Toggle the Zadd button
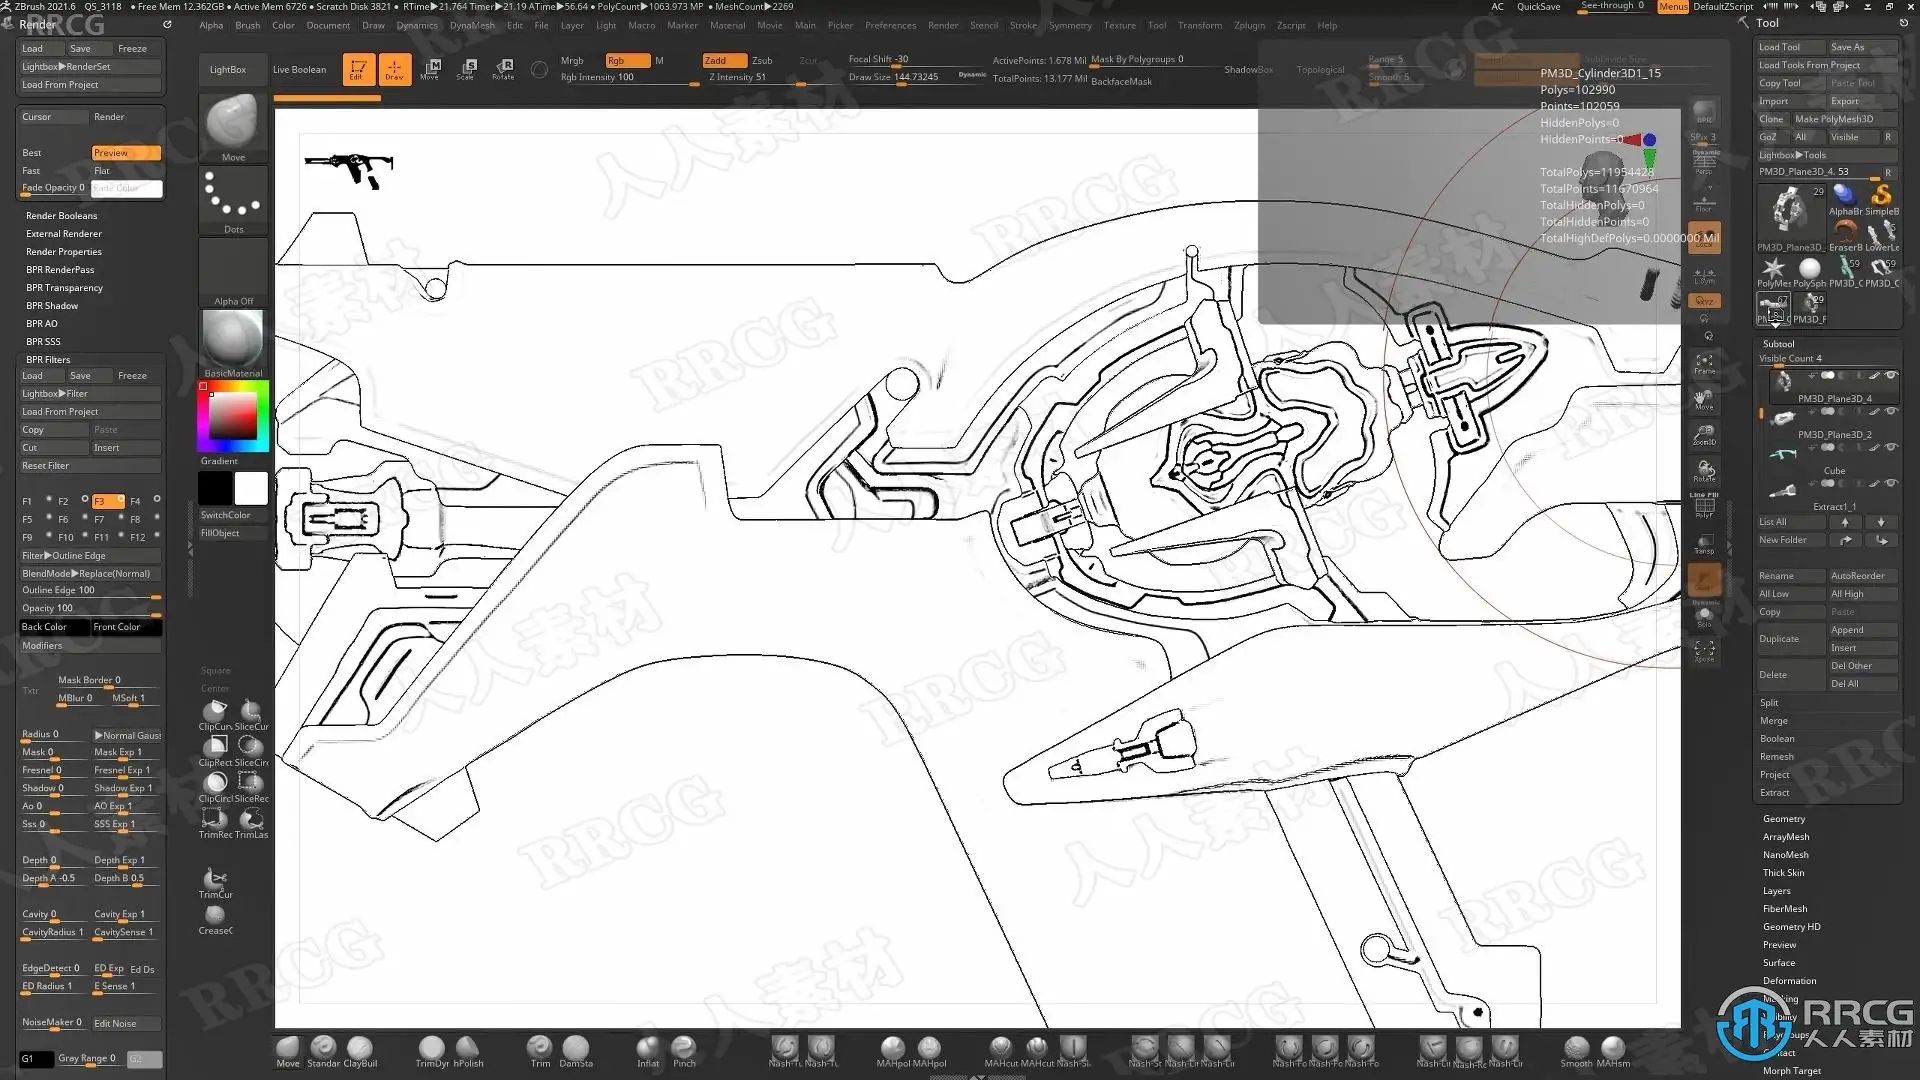1920x1080 pixels. pyautogui.click(x=724, y=60)
